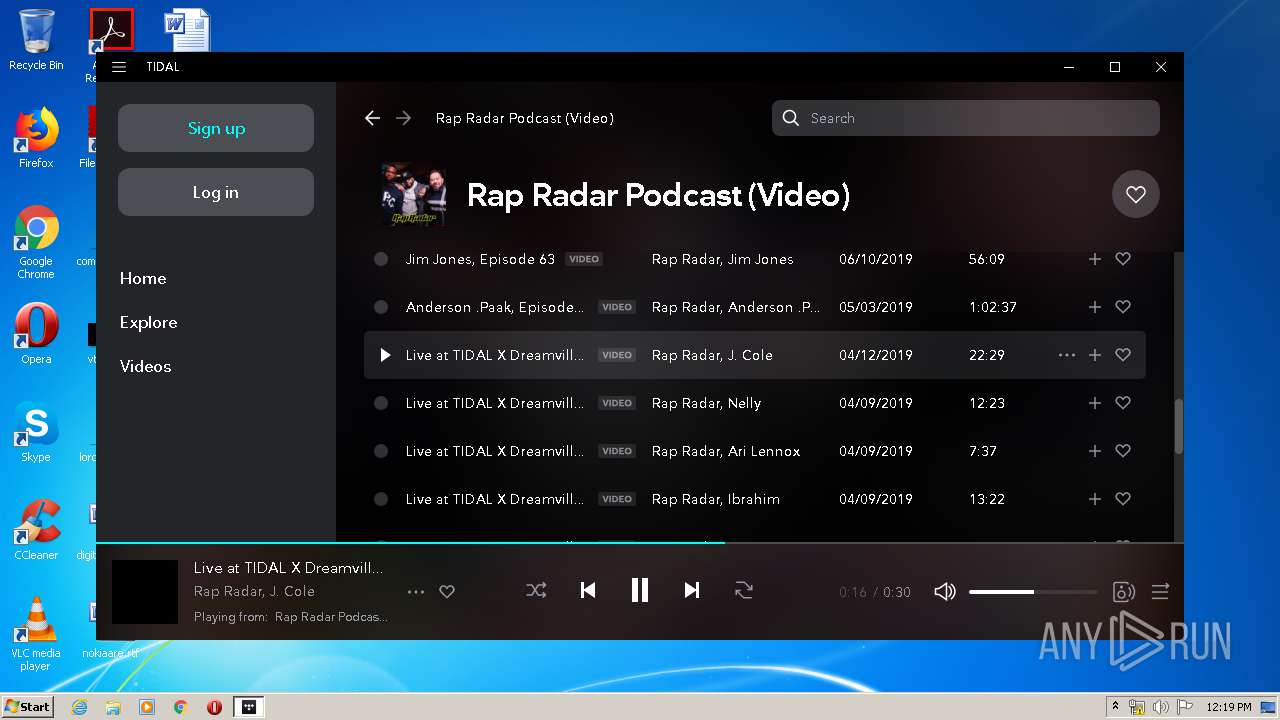Screen dimensions: 1280x720
Task: Favorite the Ibrahim video
Action: point(1123,499)
